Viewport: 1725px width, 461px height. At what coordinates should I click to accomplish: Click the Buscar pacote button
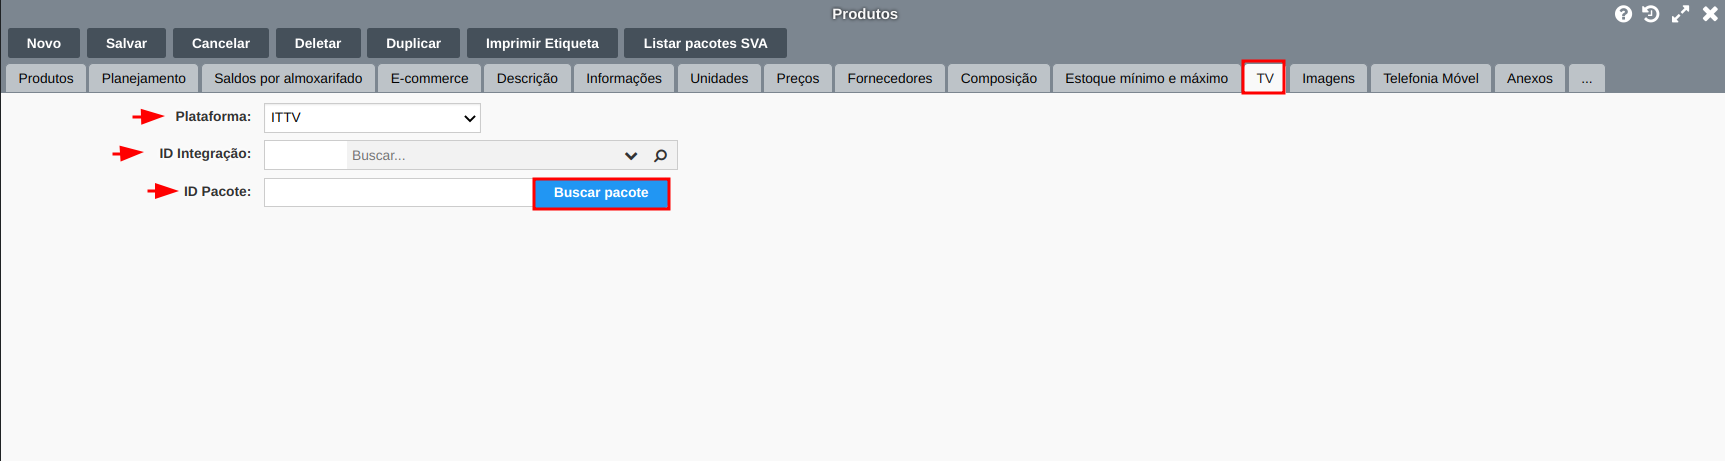point(601,193)
